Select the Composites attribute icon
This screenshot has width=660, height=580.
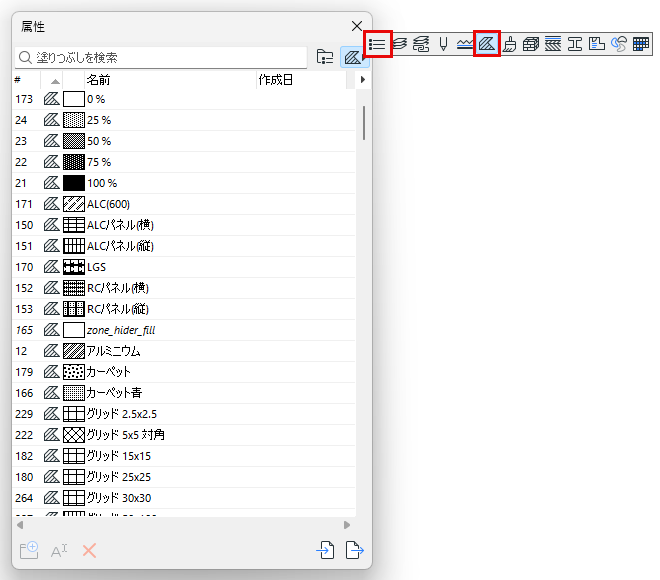[x=553, y=44]
